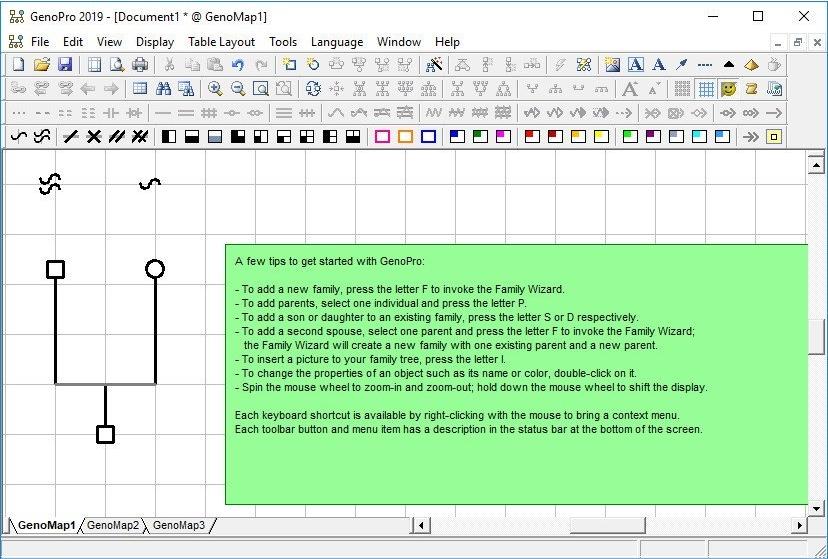The image size is (828, 559).
Task: Open the Tools menu
Action: [283, 42]
